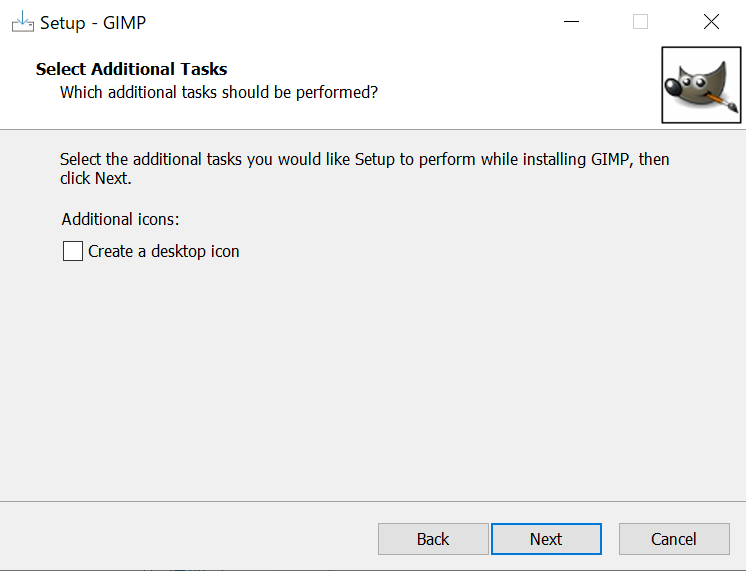Click the "Select Additional Tasks" heading

click(x=131, y=69)
